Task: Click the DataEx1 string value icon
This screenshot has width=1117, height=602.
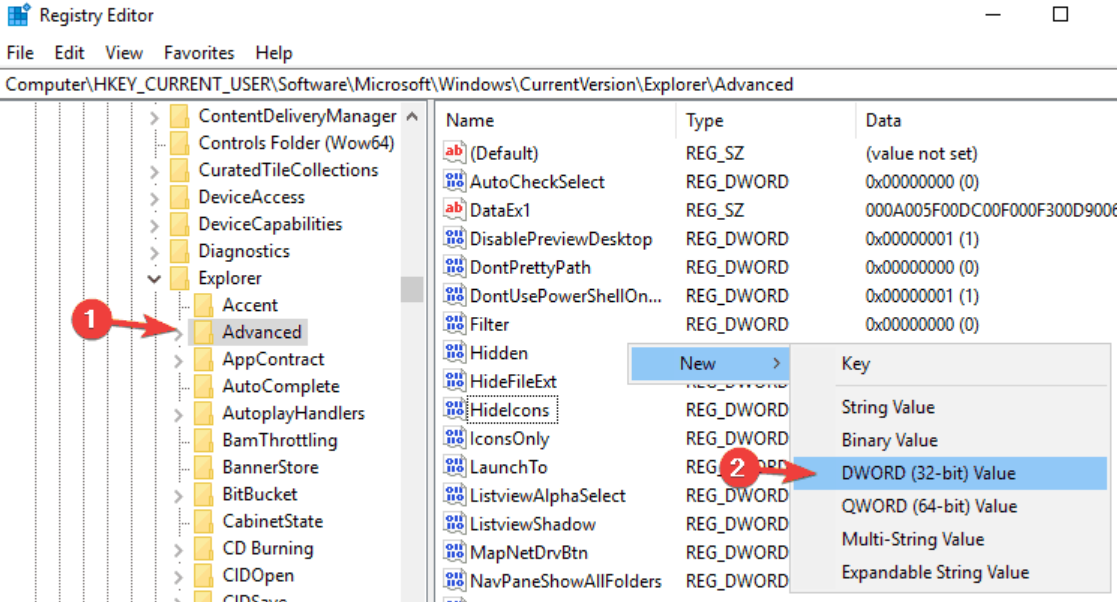Action: click(454, 209)
